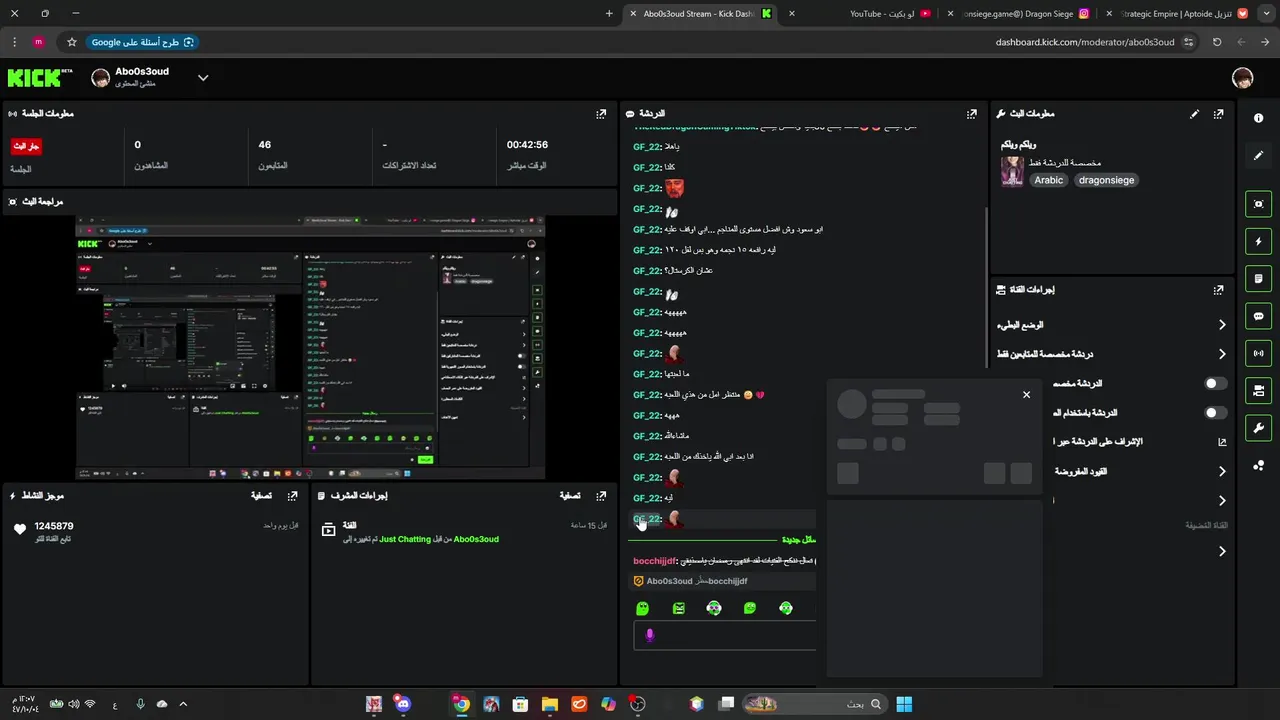The image size is (1280, 720).
Task: Show hidden system tray icons
Action: 183,704
